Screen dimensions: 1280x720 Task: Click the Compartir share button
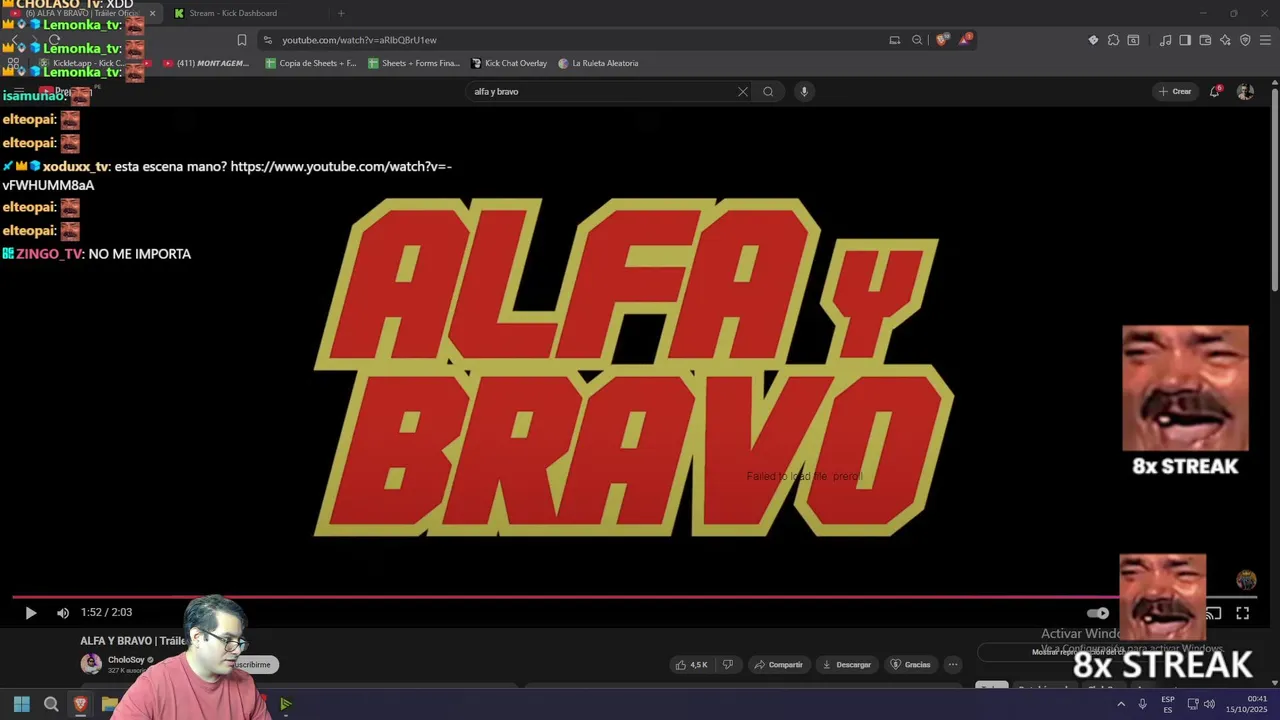point(778,665)
